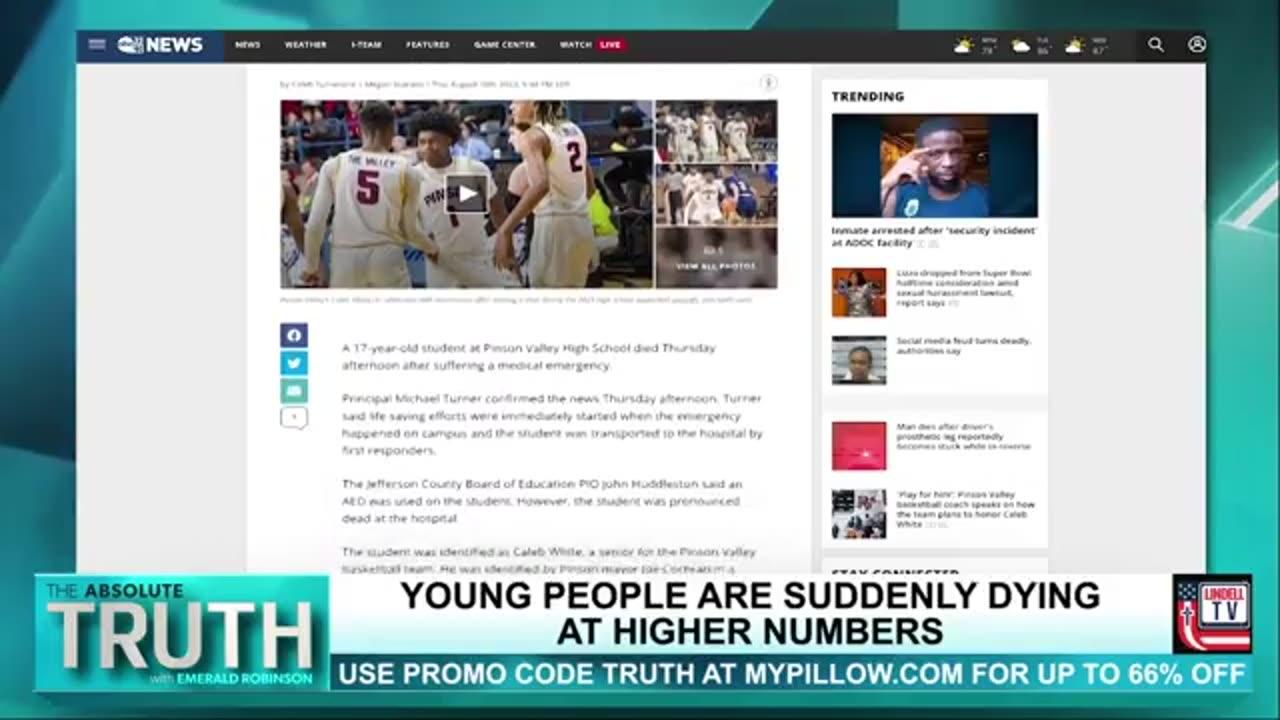Click the photo caption under the video

516,299
